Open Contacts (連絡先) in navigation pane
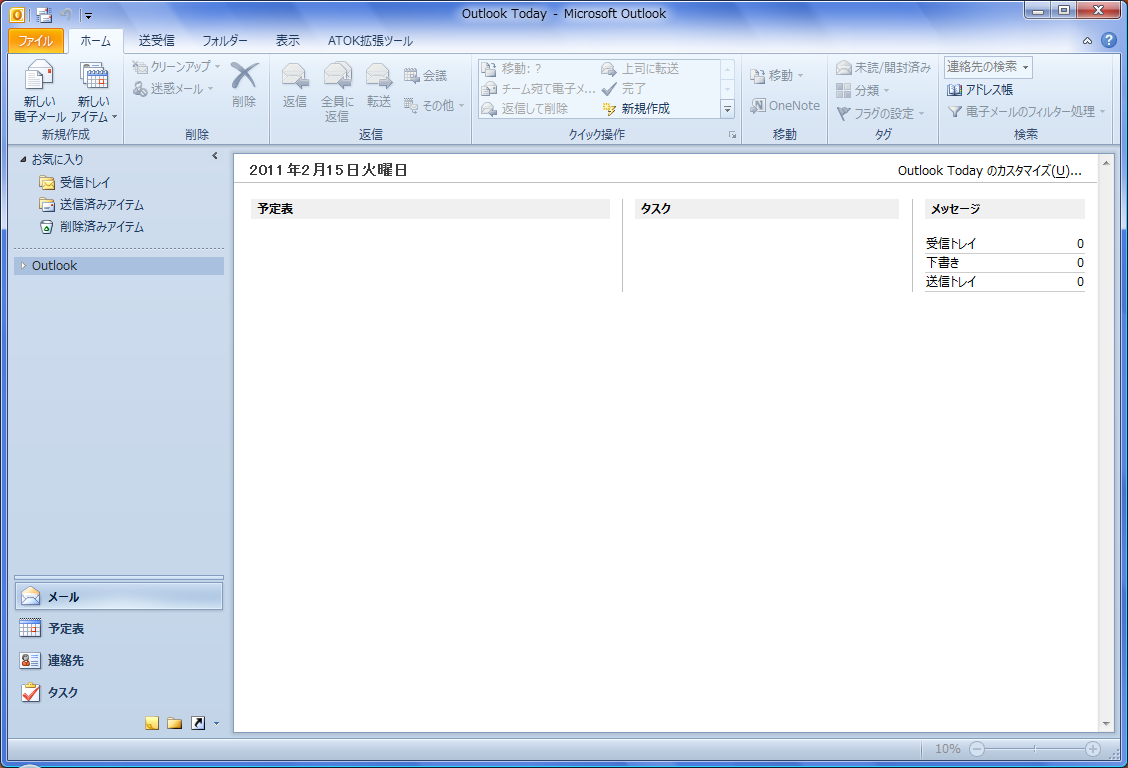 (x=66, y=661)
